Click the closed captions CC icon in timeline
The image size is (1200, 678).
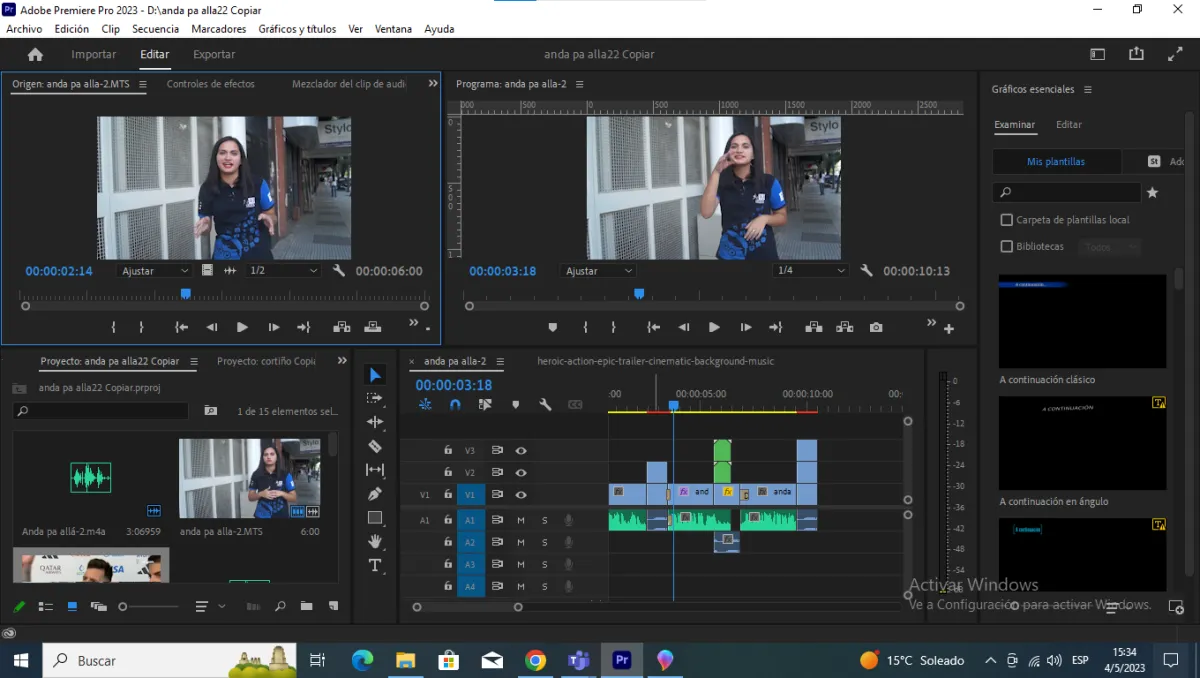coord(575,405)
